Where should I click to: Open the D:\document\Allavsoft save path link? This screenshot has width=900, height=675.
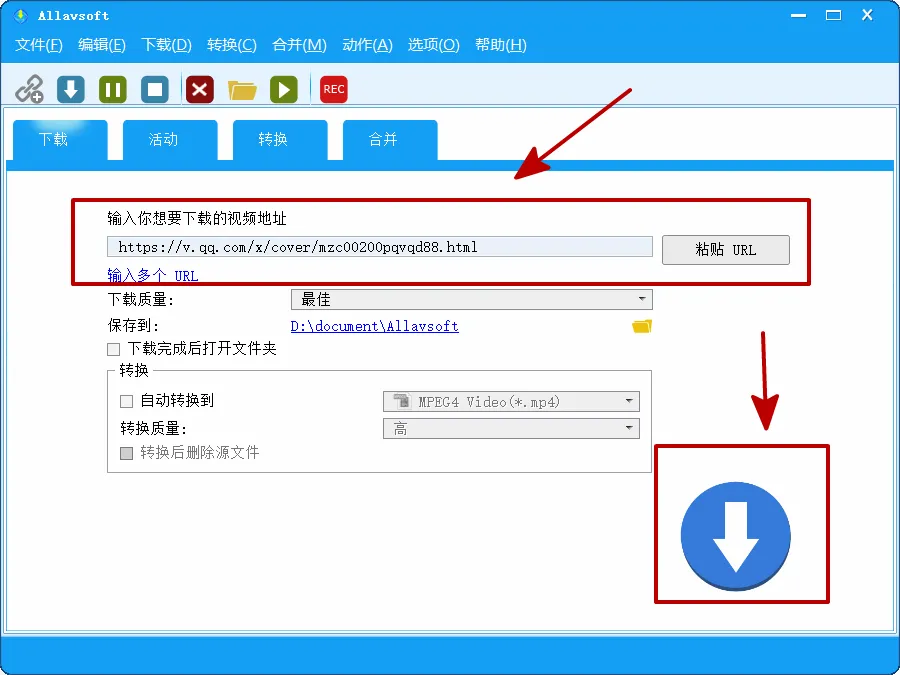[374, 326]
